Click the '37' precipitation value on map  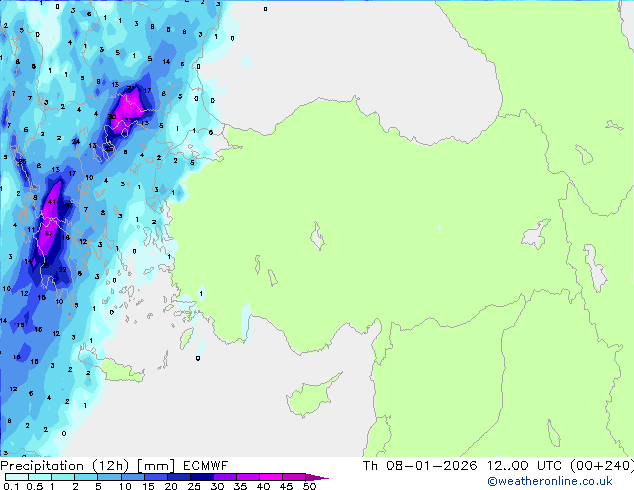[x=49, y=233]
